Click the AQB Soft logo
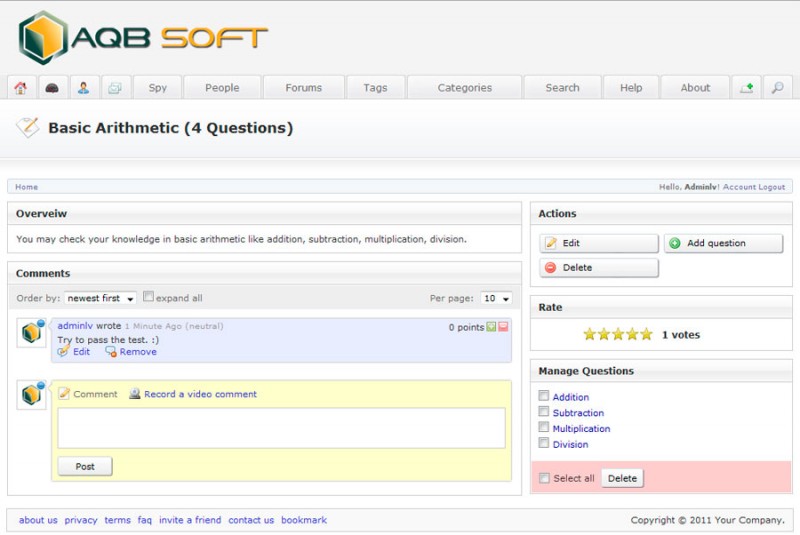Image resolution: width=800 pixels, height=535 pixels. 143,38
